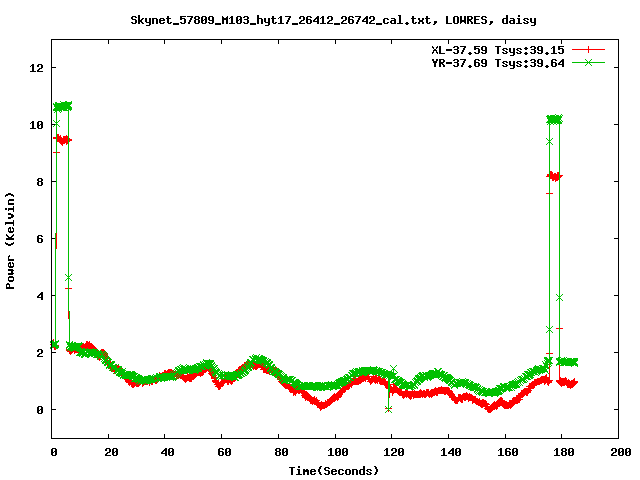
Task: Click the x-axis tick label 100
Action: [338, 452]
